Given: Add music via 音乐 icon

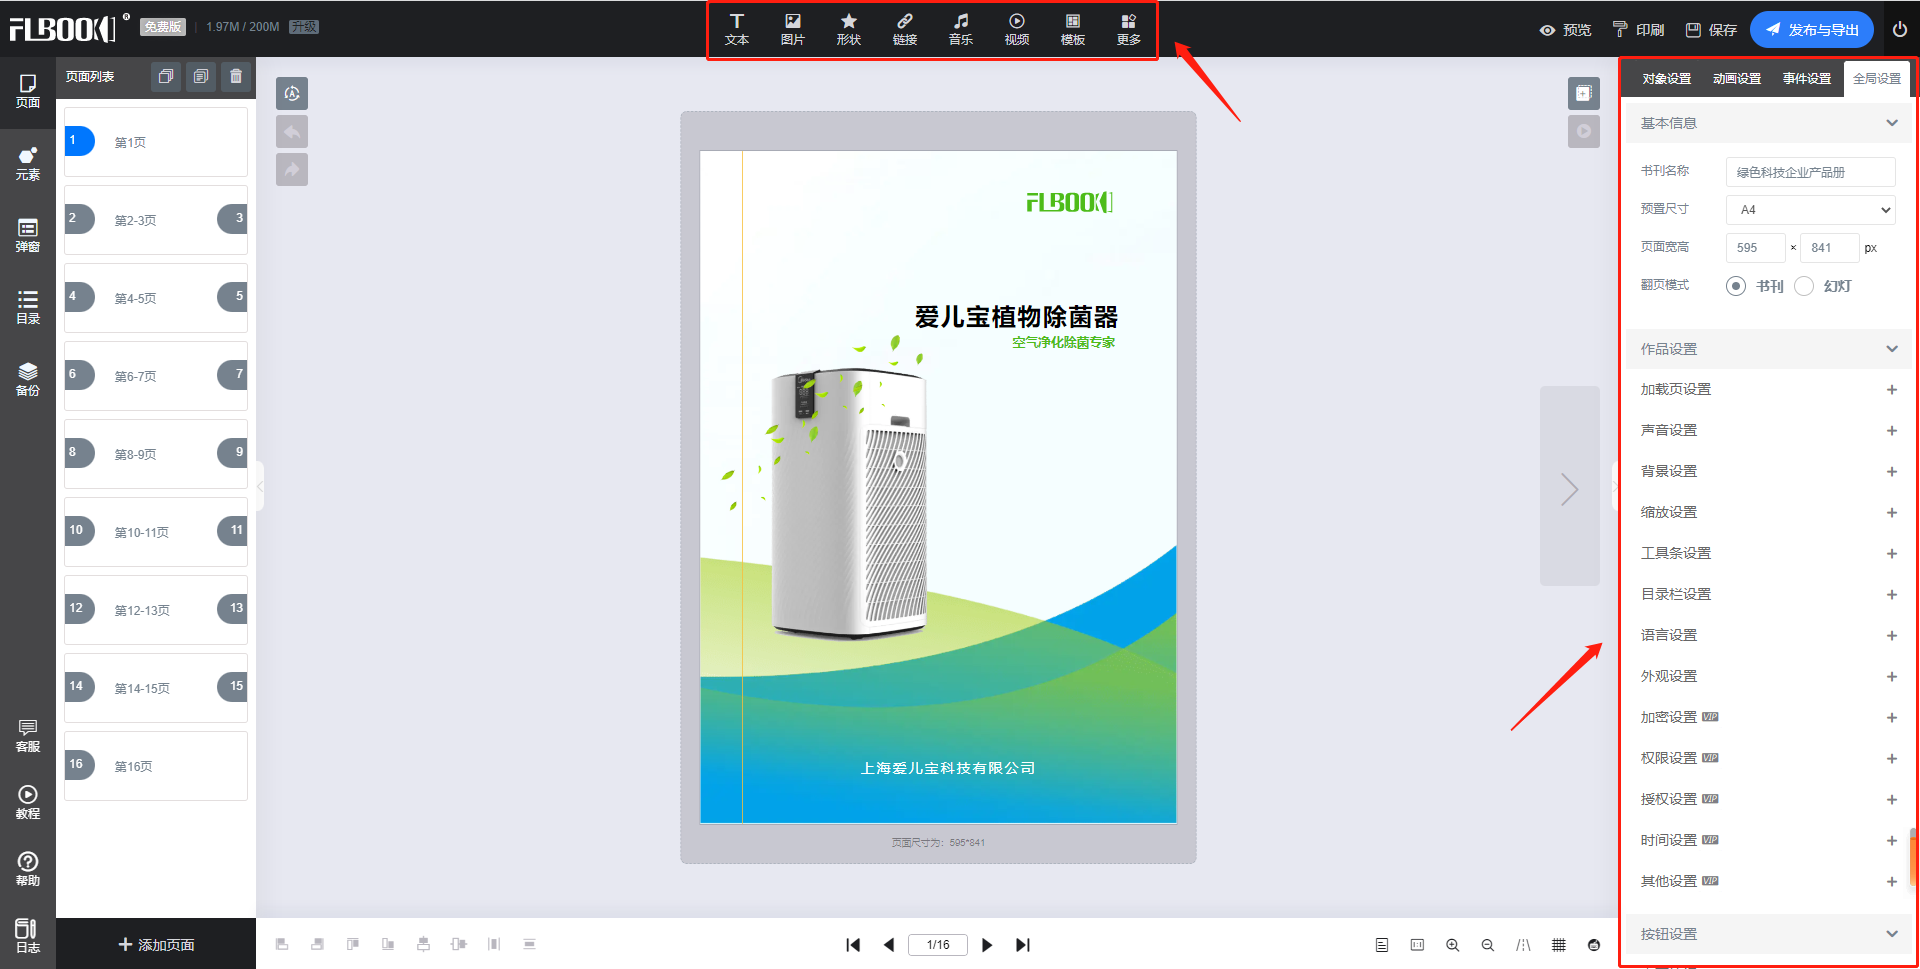Looking at the screenshot, I should [961, 30].
